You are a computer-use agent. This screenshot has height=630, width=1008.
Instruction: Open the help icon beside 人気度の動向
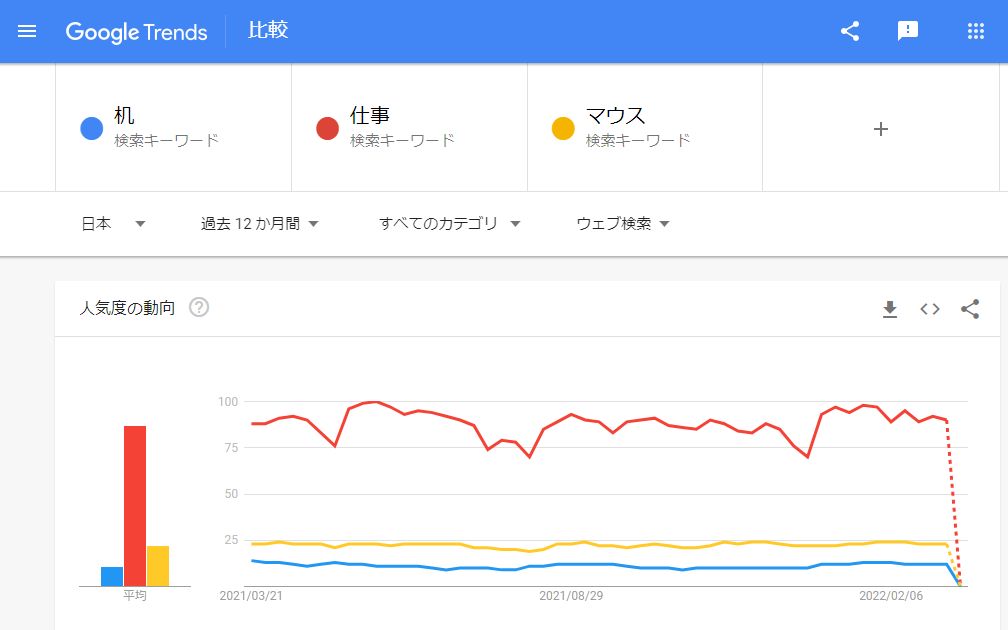point(199,308)
